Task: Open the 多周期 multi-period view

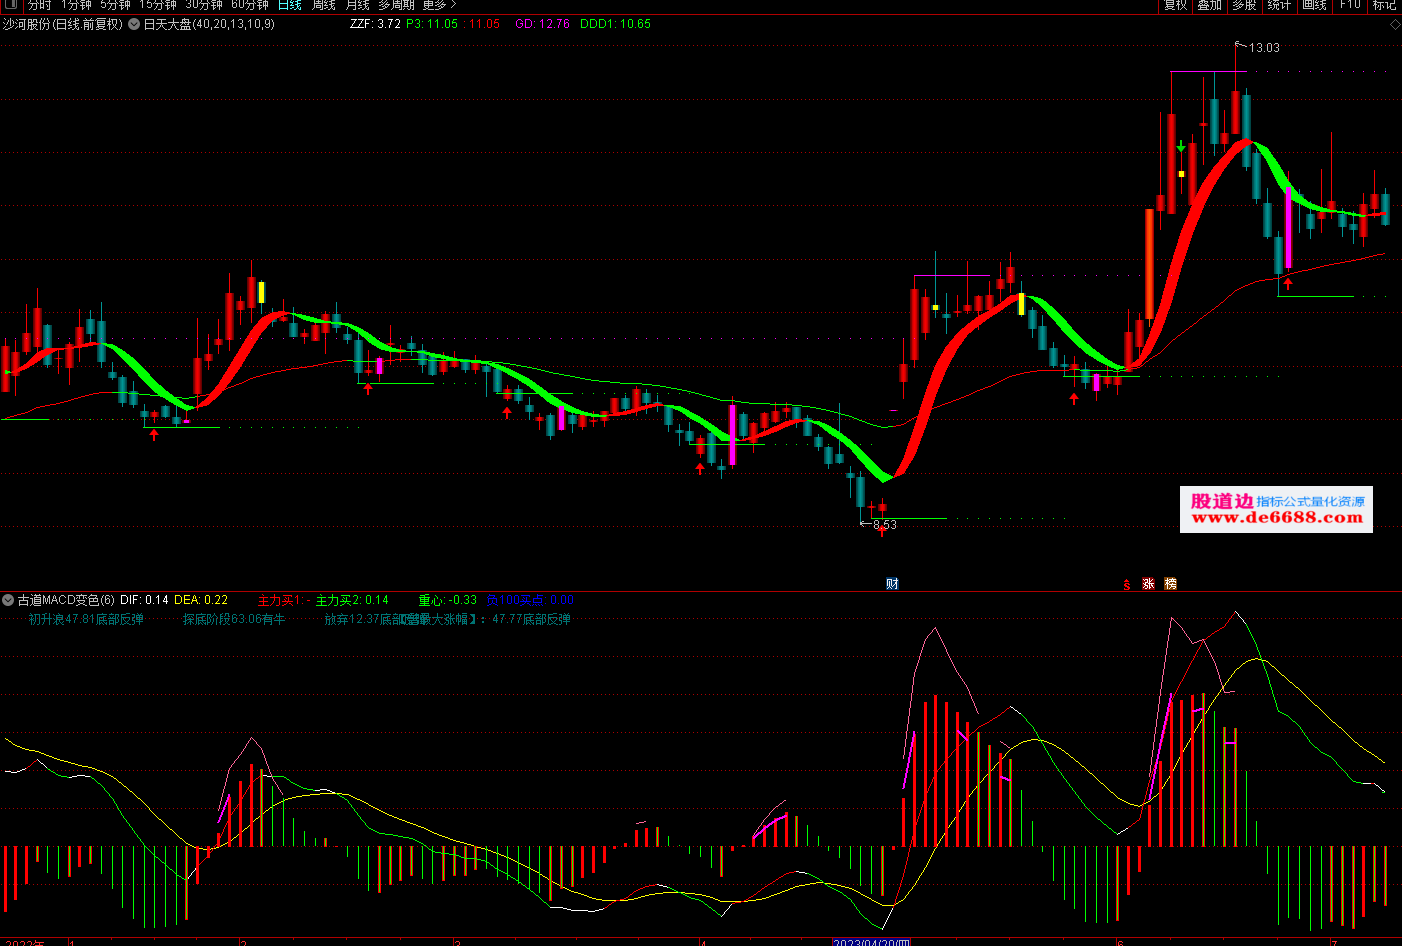Action: [x=396, y=5]
